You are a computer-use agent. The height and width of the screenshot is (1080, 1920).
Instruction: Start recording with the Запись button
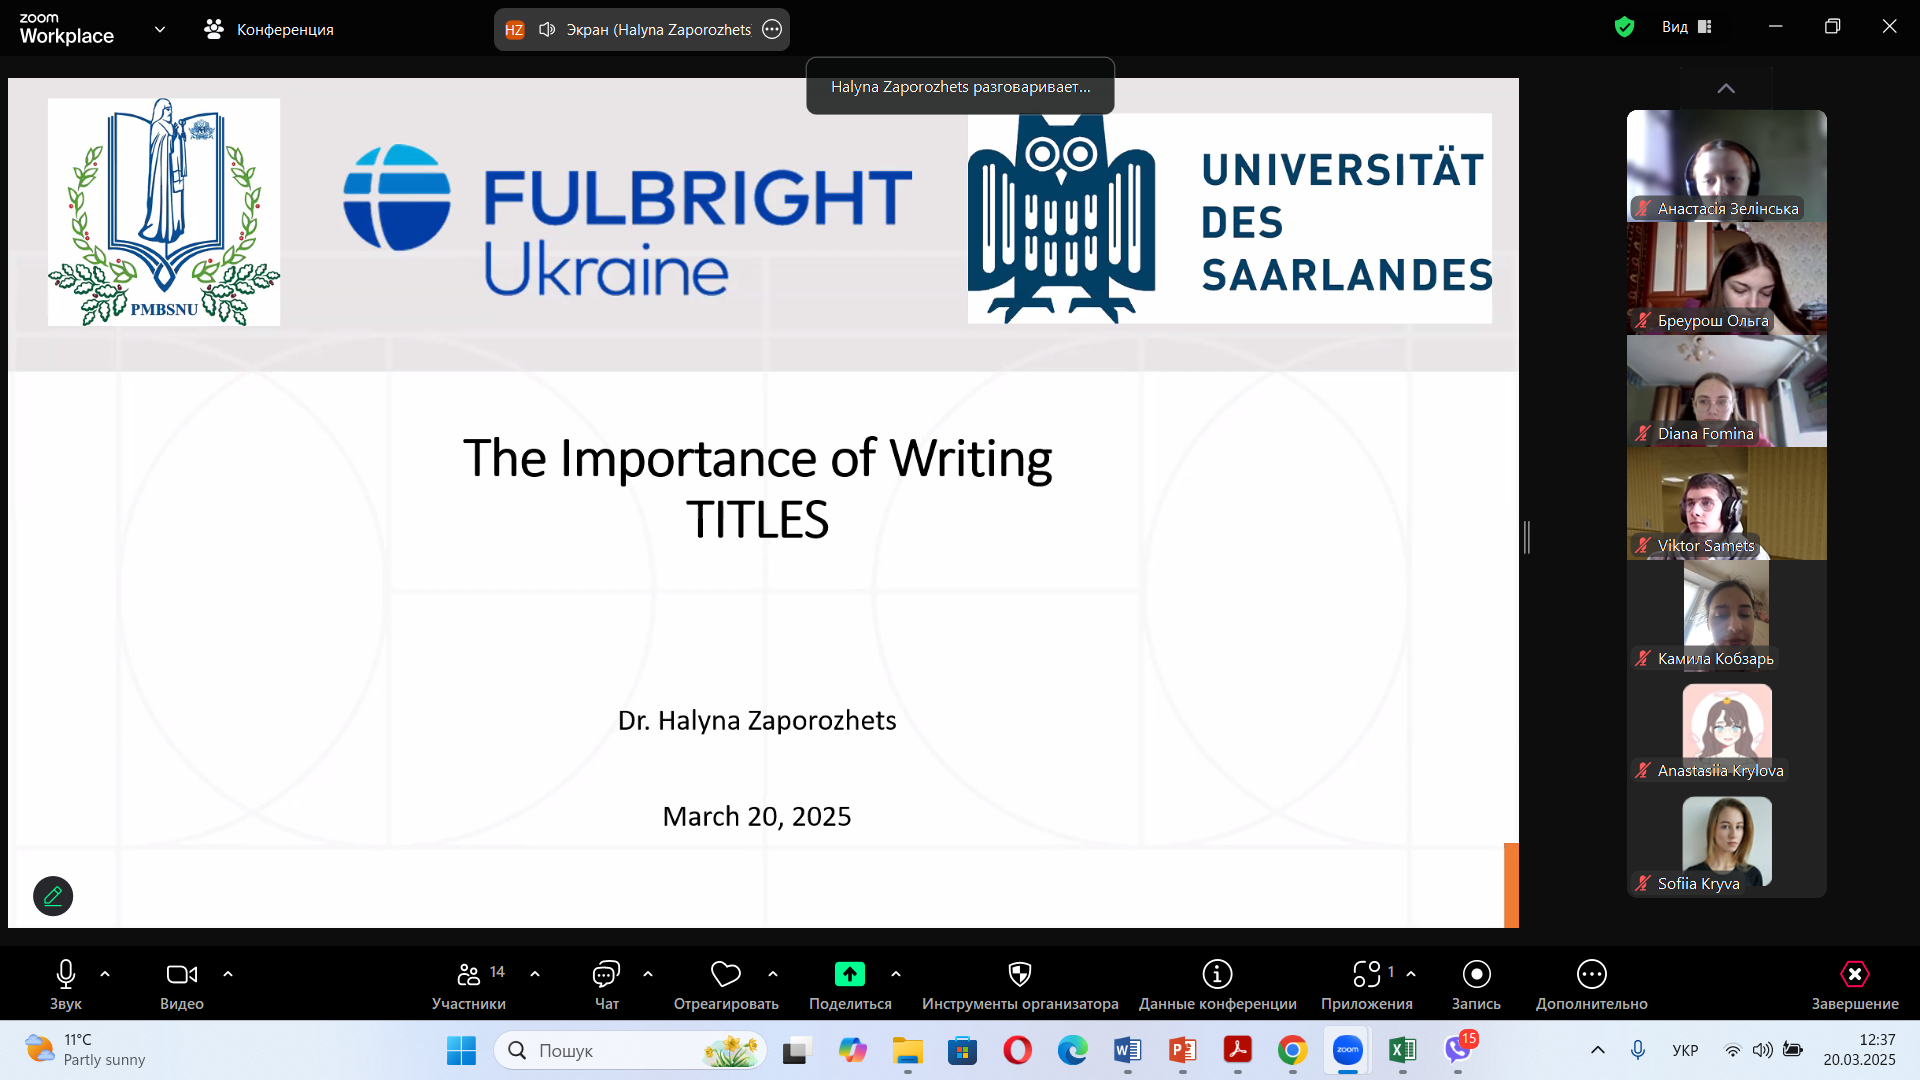coord(1476,985)
